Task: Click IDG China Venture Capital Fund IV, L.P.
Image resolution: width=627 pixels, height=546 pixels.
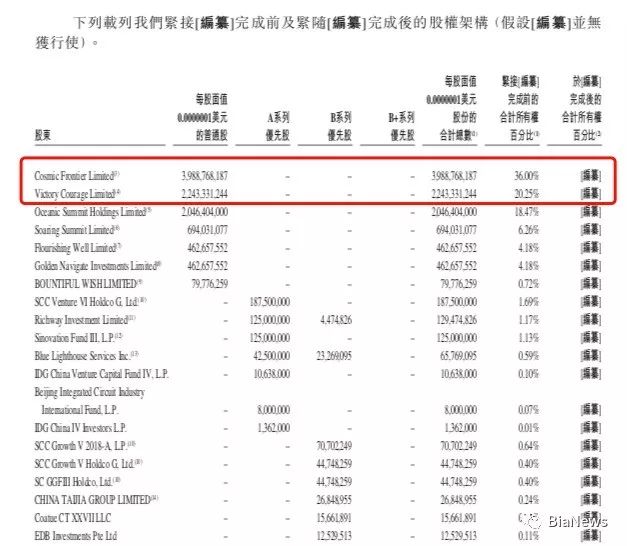Action: point(101,374)
